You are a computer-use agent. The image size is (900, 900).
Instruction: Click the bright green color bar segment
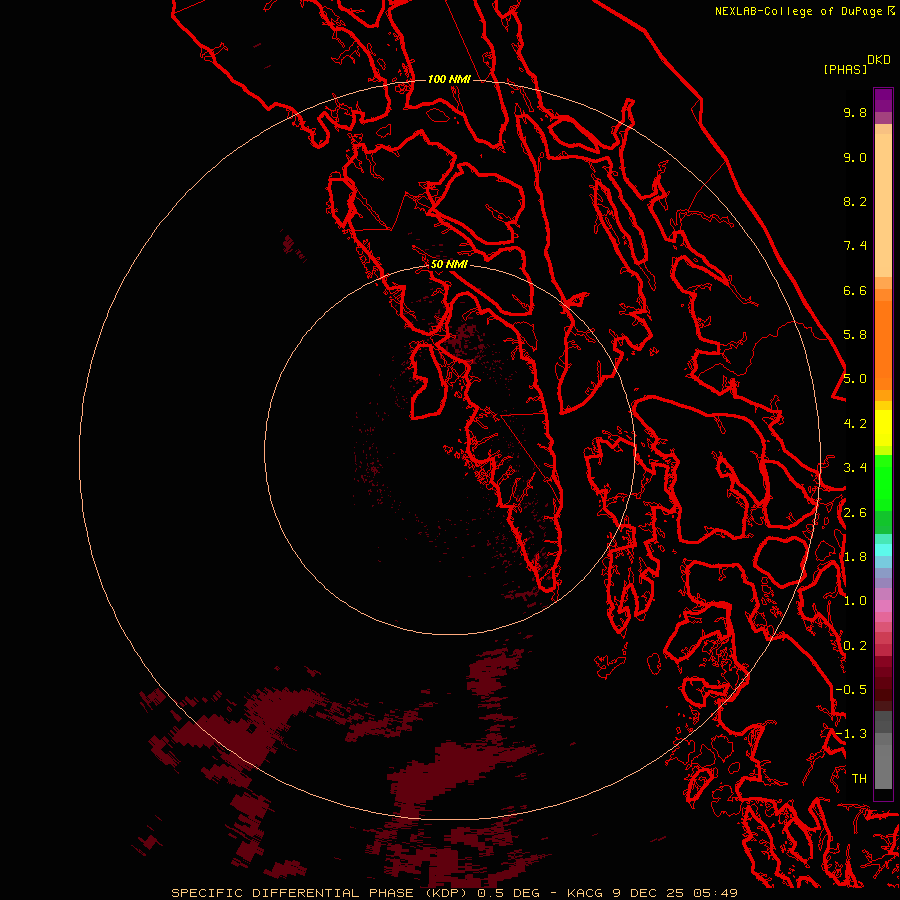(883, 481)
